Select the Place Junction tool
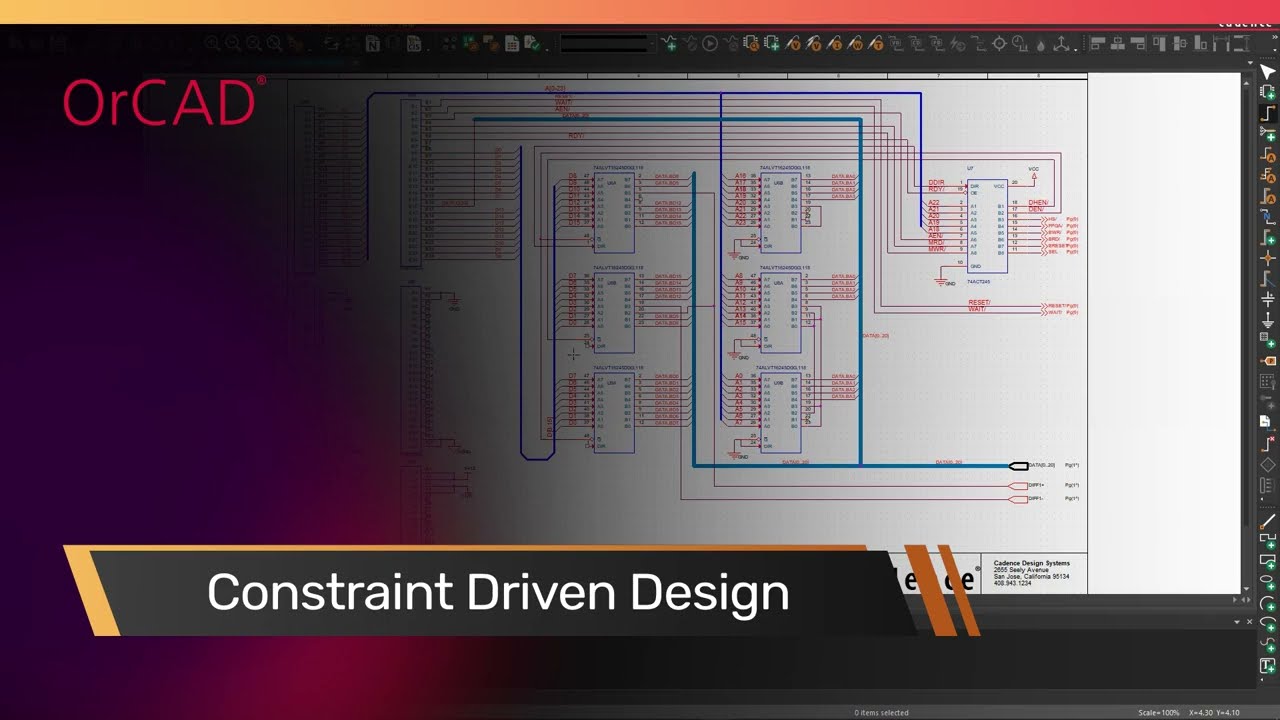The height and width of the screenshot is (720, 1280). pos(1268,258)
